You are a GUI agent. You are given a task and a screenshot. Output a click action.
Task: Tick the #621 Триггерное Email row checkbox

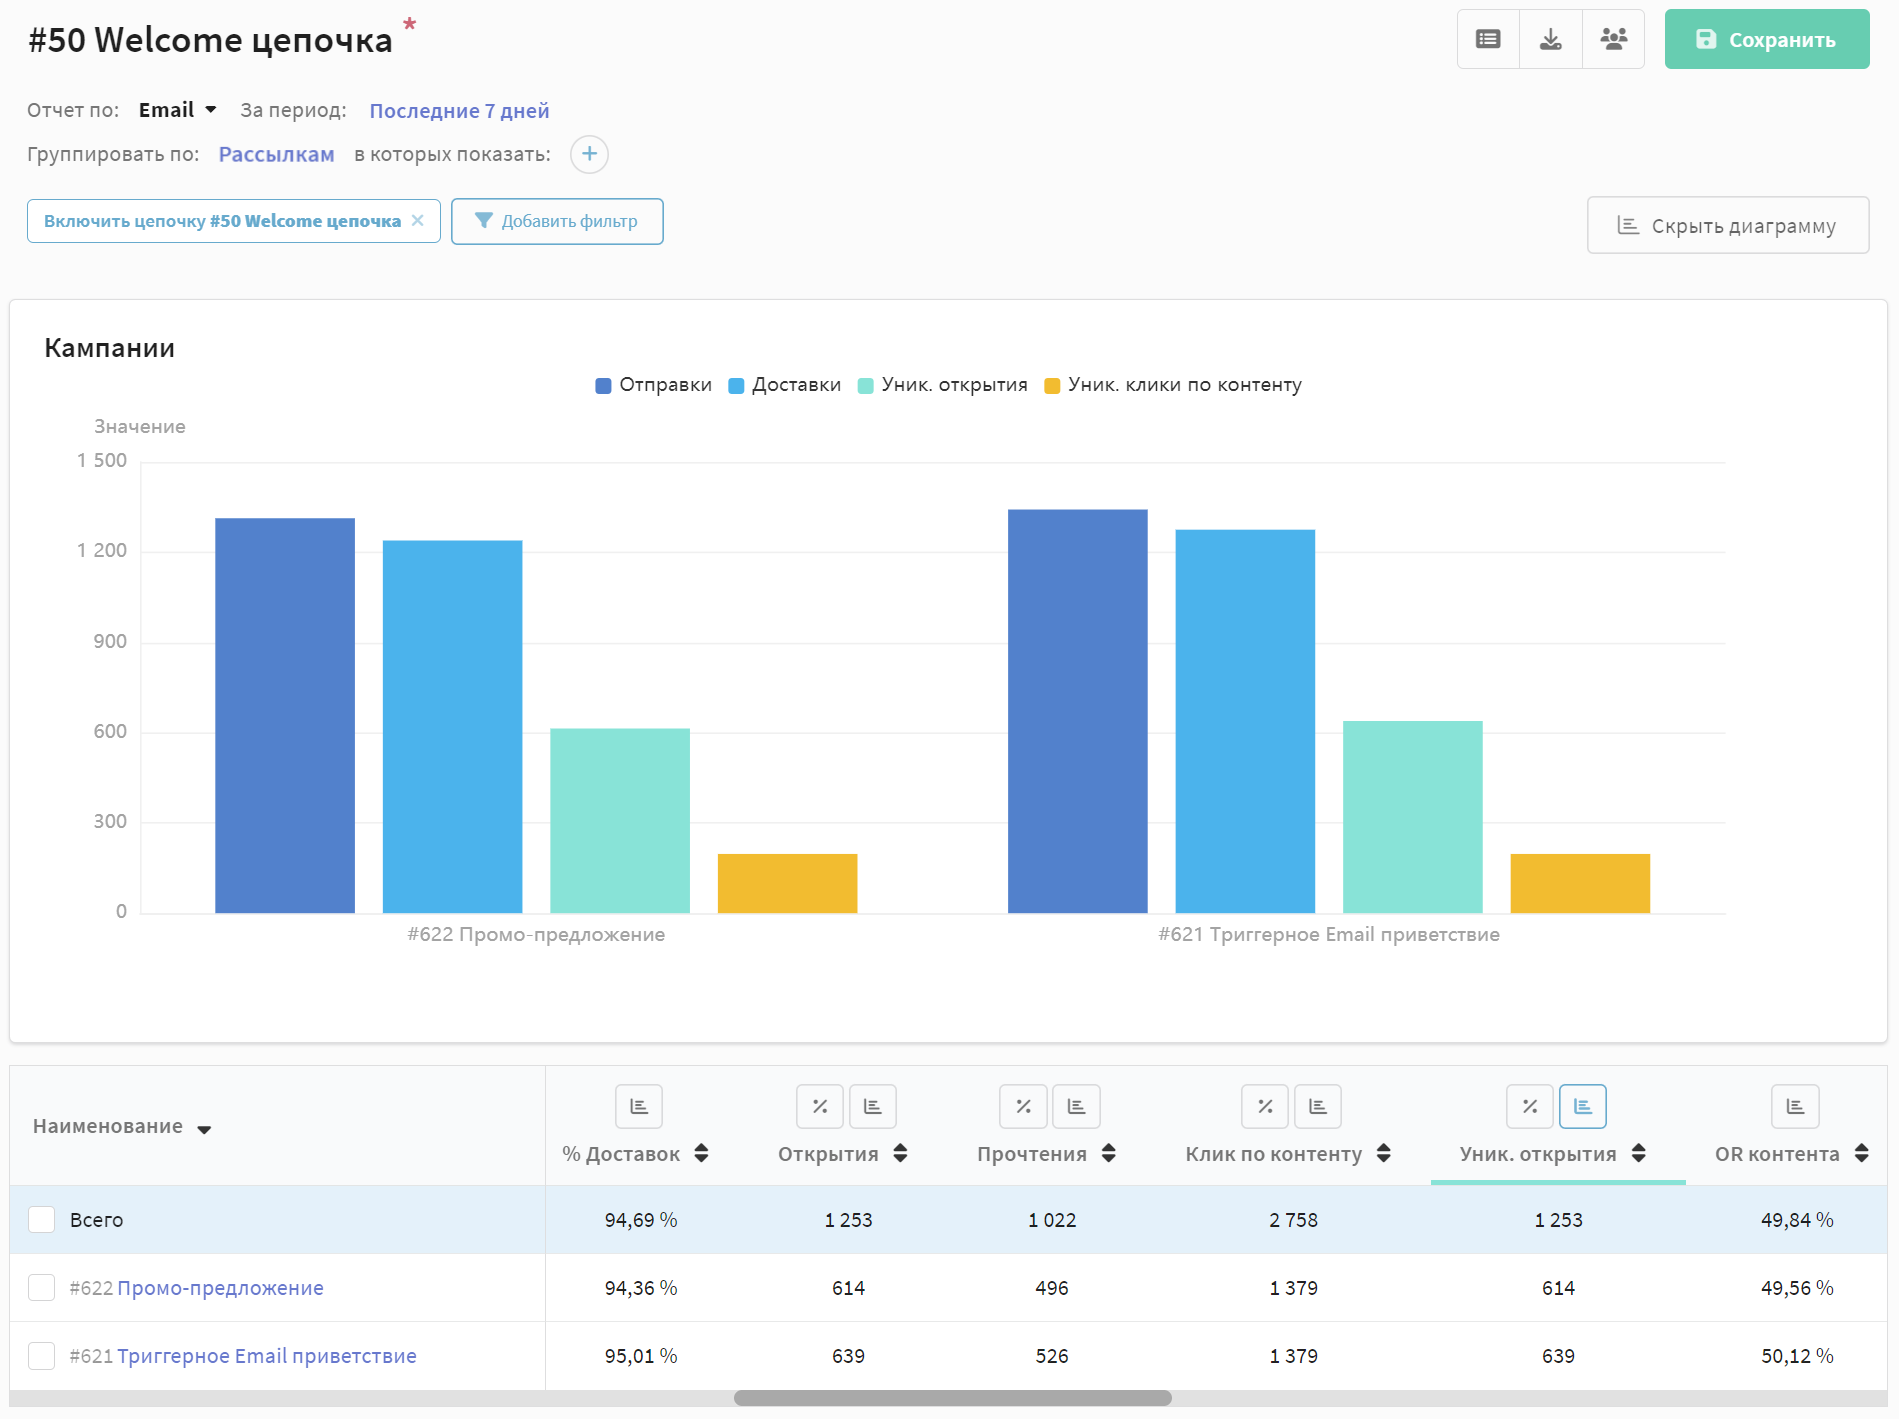[42, 1355]
